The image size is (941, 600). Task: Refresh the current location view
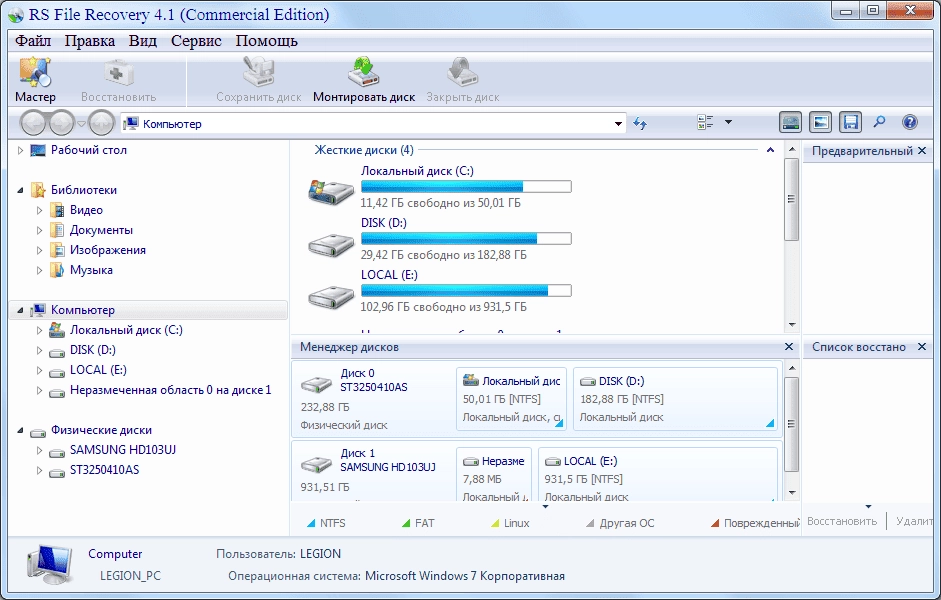[640, 124]
